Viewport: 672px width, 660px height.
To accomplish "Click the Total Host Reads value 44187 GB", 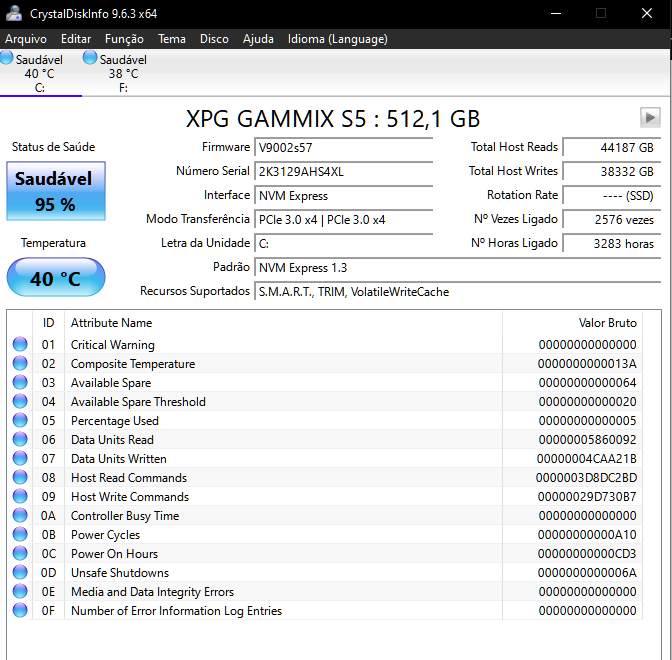I will click(611, 147).
